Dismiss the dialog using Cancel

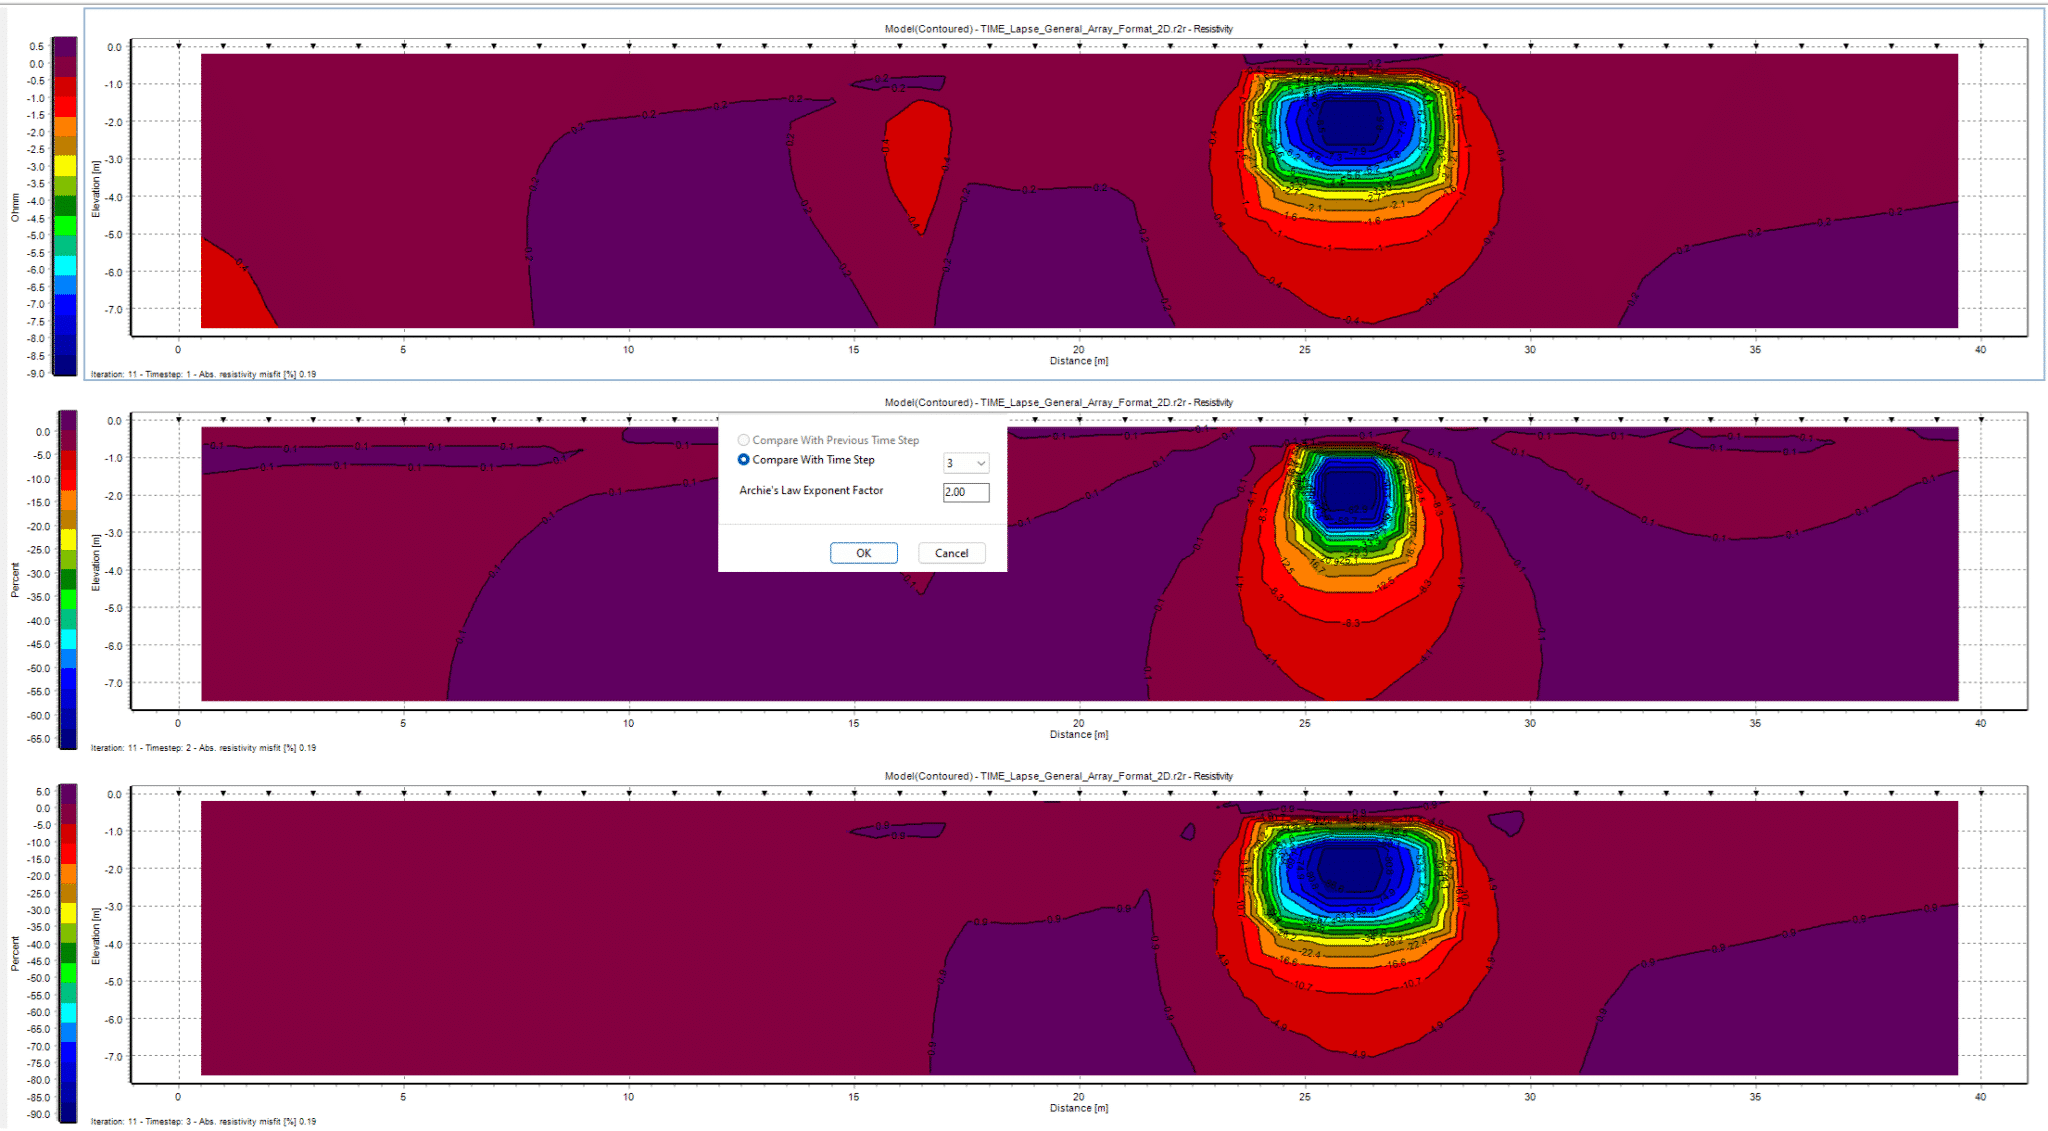tap(952, 553)
